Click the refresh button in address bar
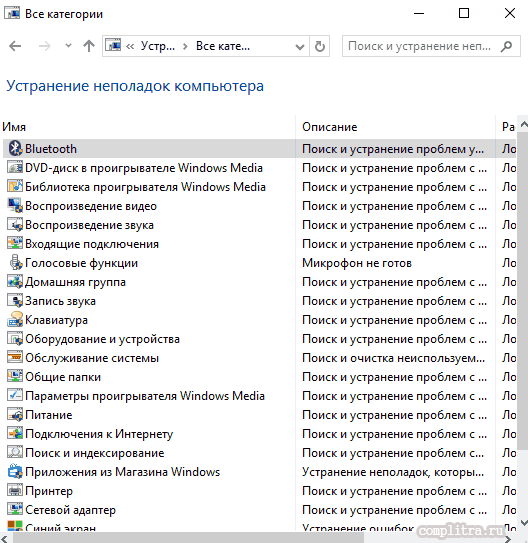 click(x=320, y=46)
